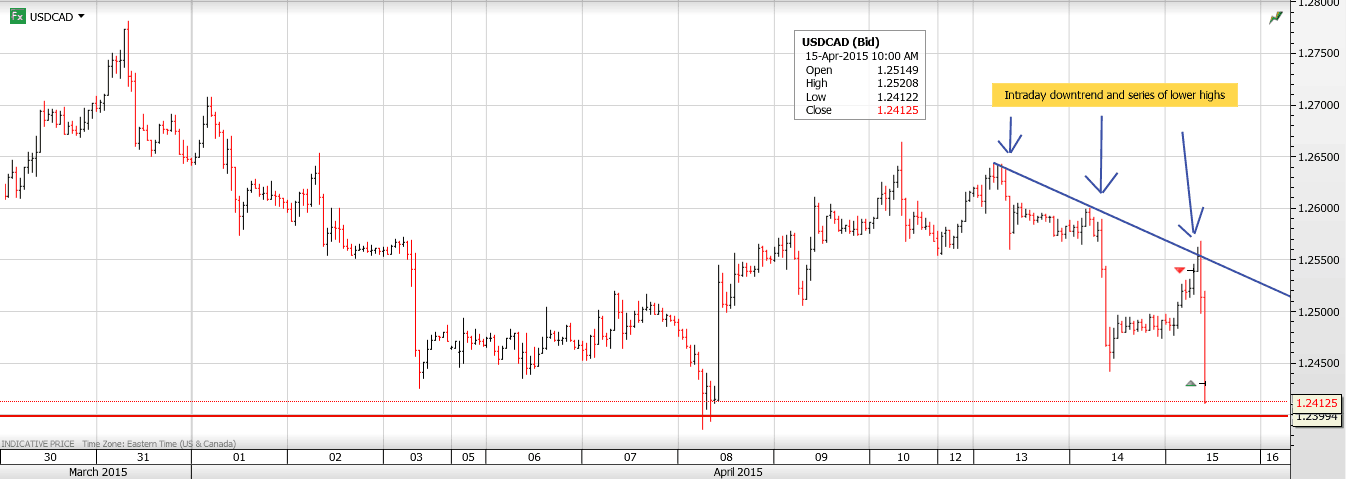
Task: Click the green chart icon at top right
Action: (1276, 18)
